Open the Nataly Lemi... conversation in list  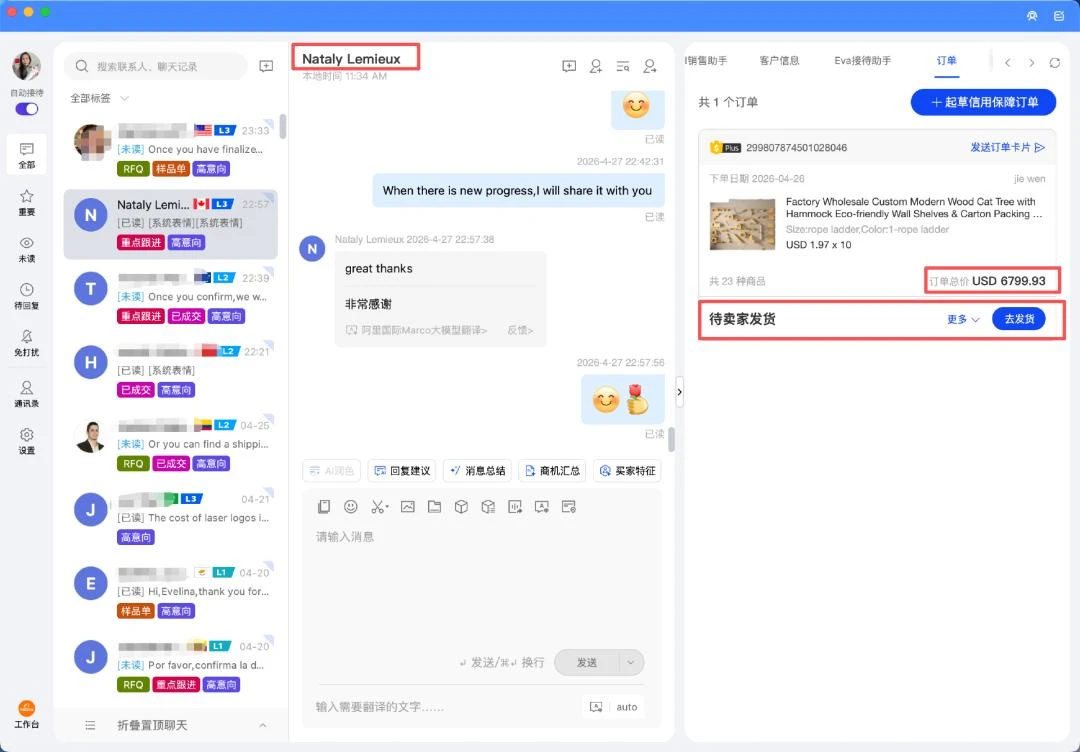pyautogui.click(x=171, y=224)
